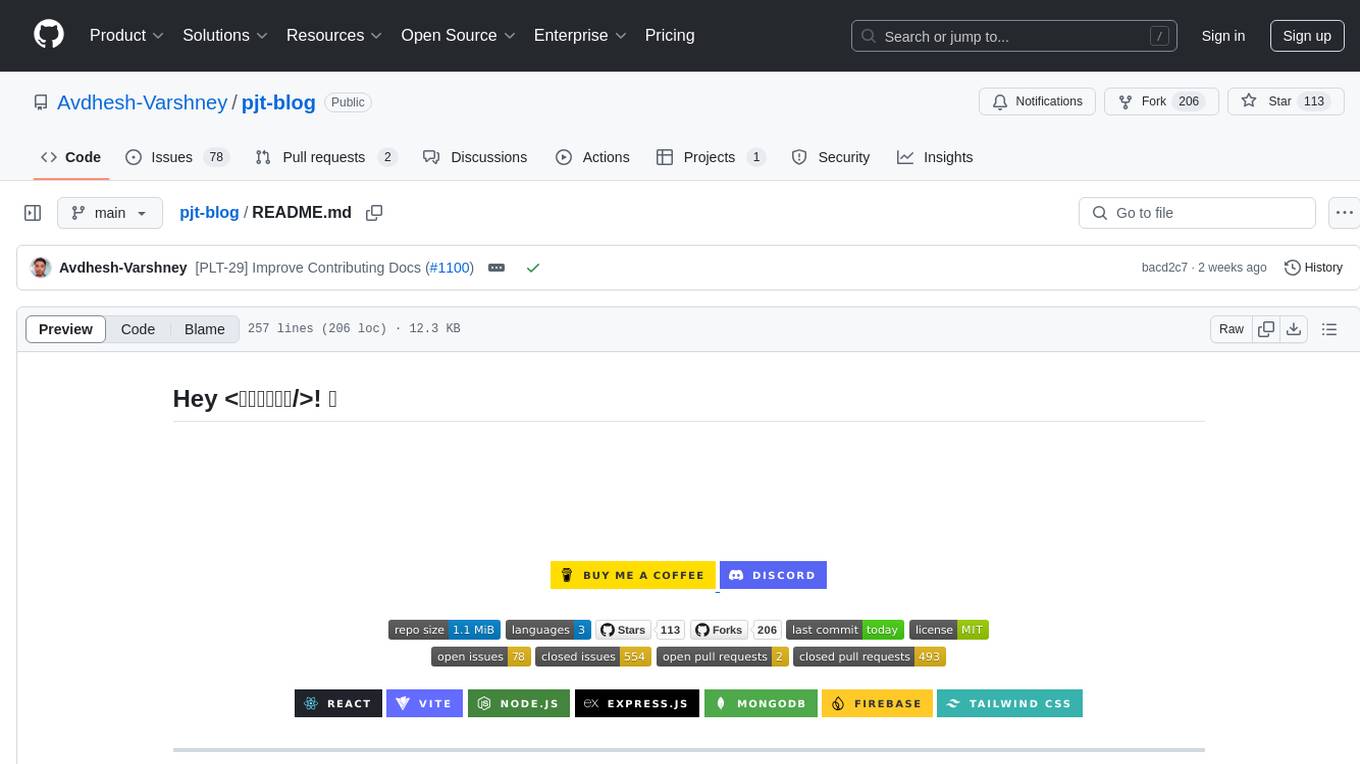Click the closed pull requests 493 badge
This screenshot has width=1360, height=764.
coord(869,657)
